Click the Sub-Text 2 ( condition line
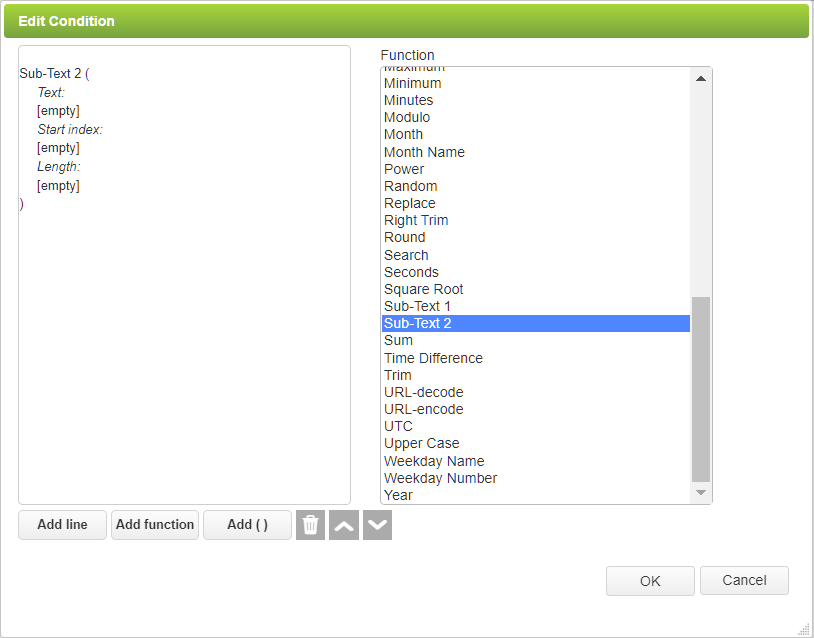The width and height of the screenshot is (814, 638). click(55, 74)
